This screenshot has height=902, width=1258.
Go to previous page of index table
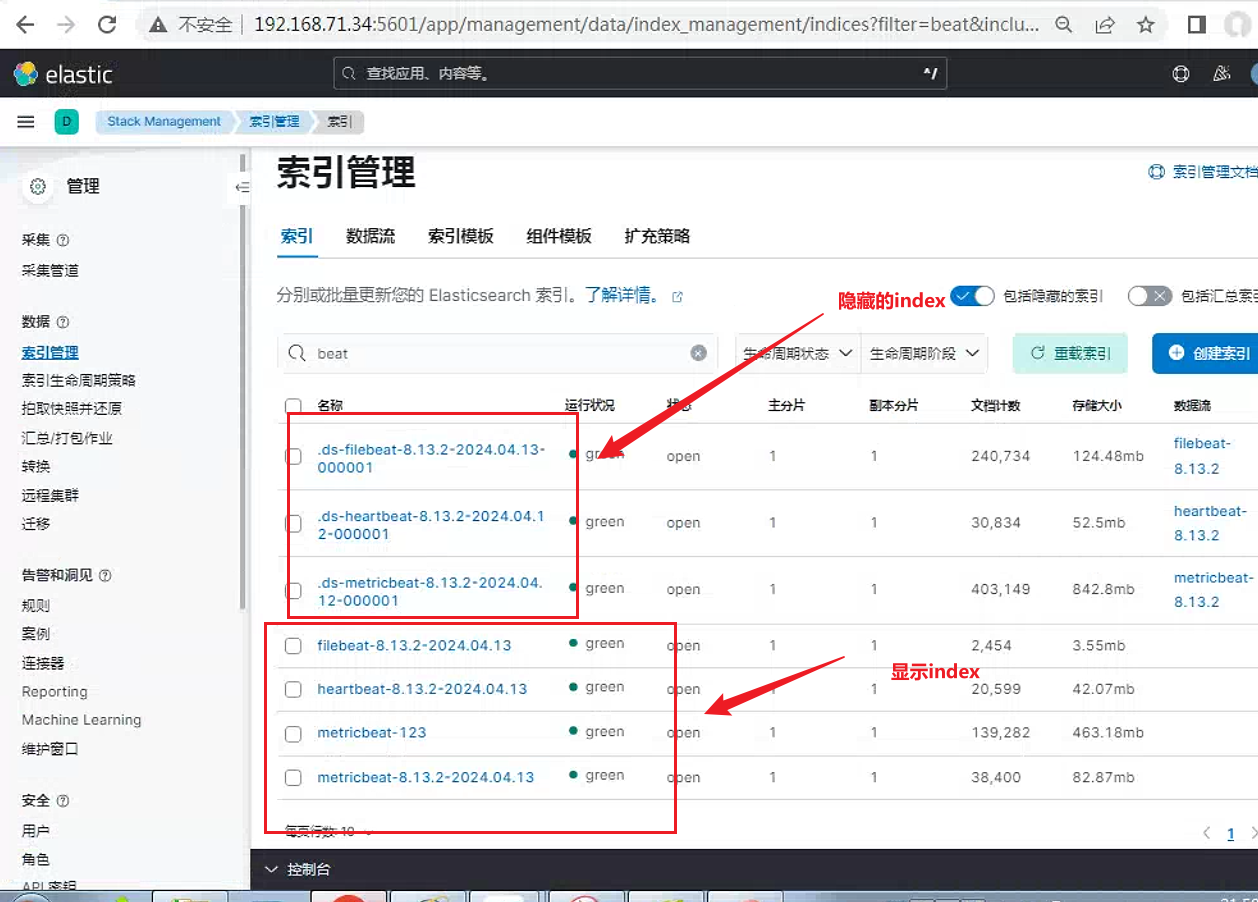1208,833
